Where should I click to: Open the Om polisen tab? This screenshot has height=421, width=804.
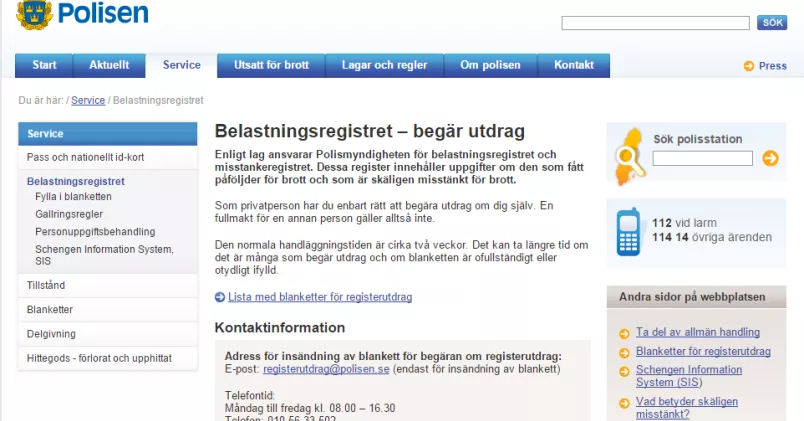coord(490,66)
